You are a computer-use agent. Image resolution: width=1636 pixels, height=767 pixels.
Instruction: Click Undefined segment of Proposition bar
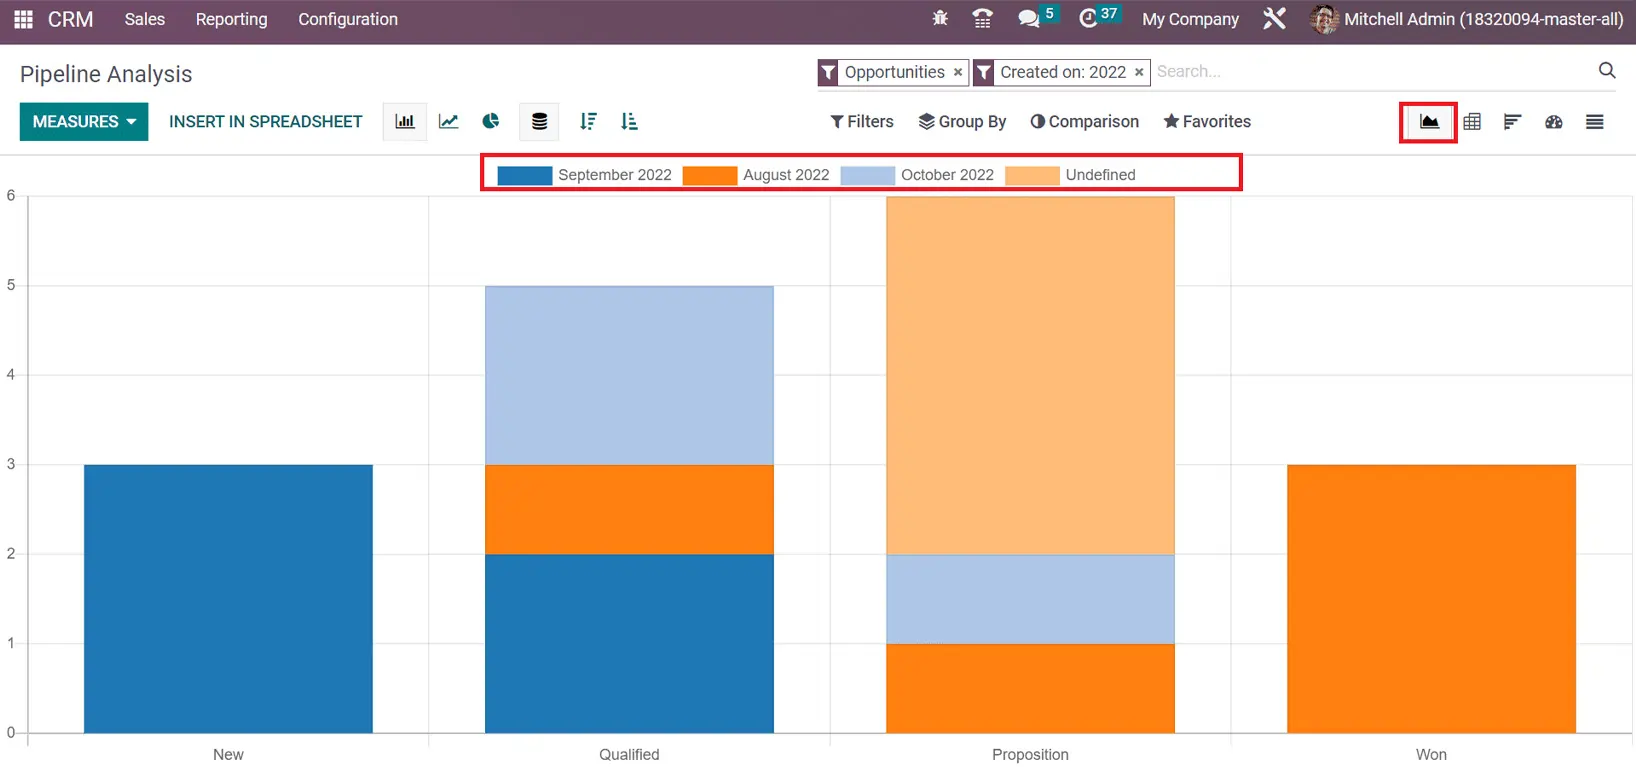click(x=1030, y=376)
